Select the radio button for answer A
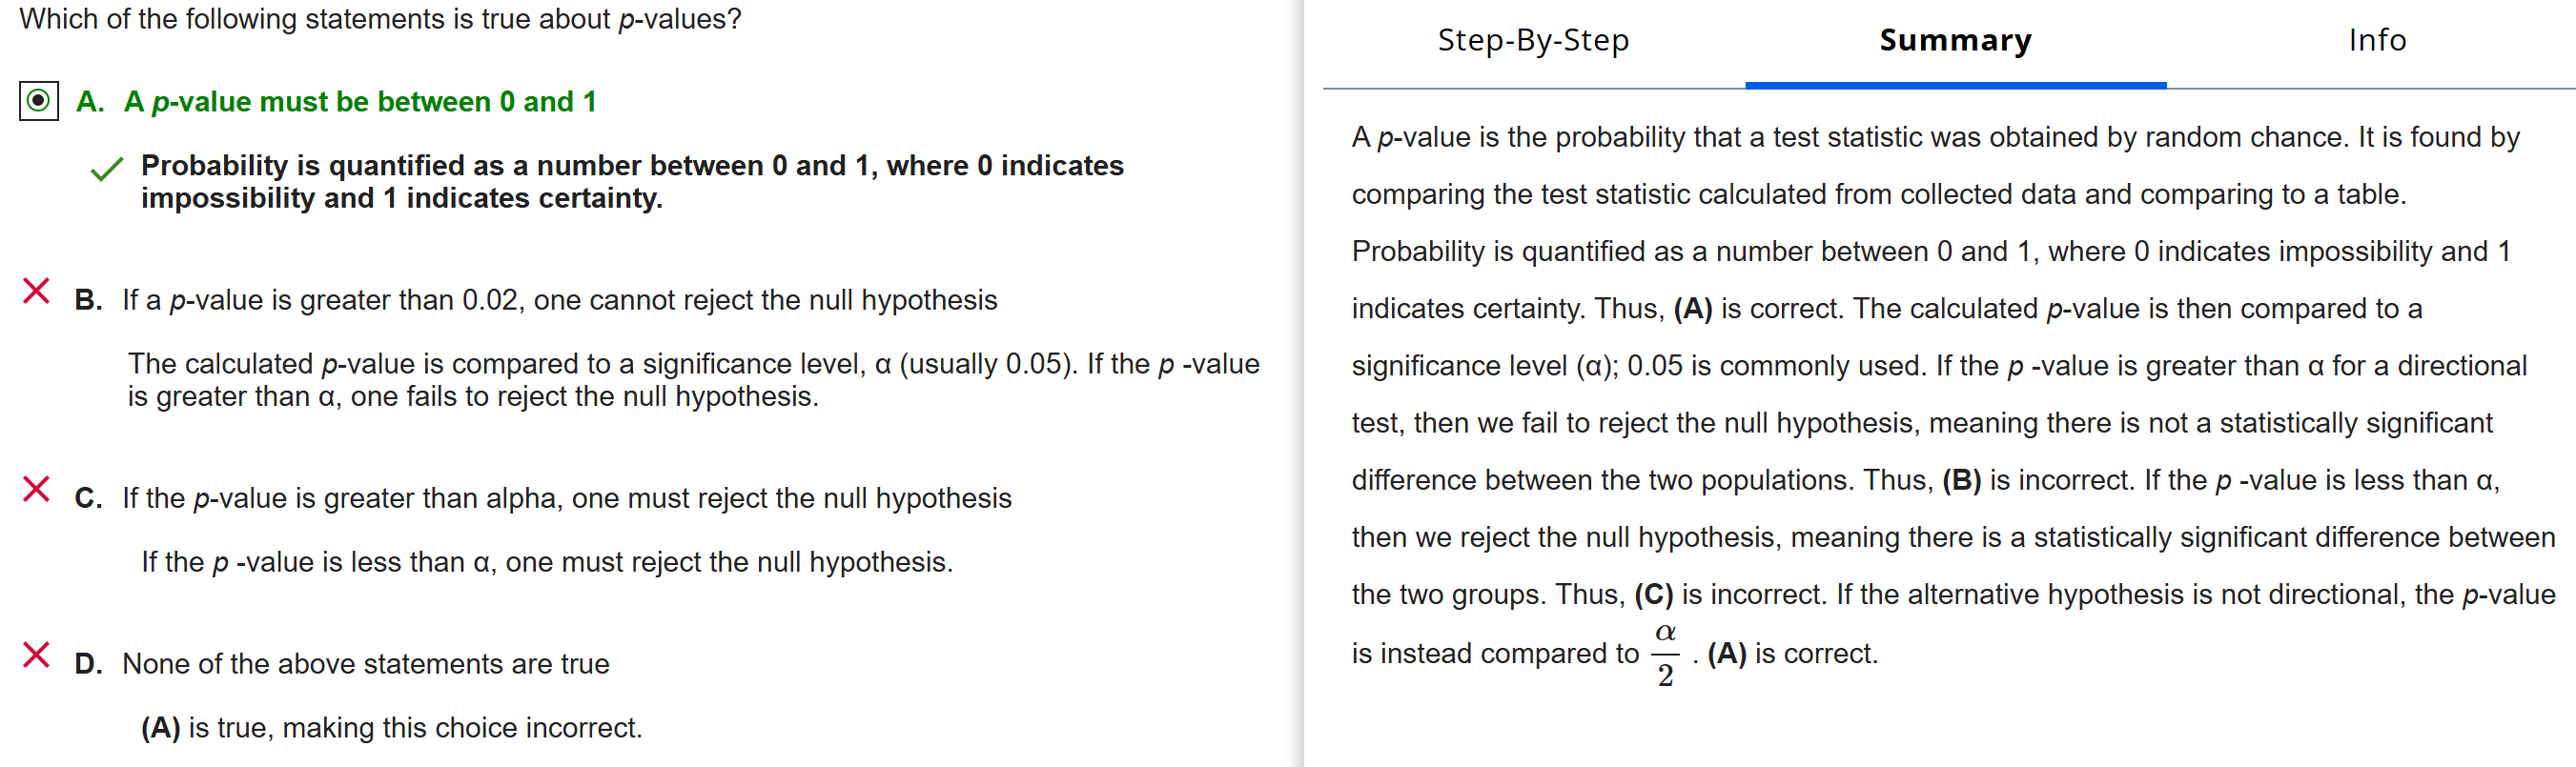Screen dimensions: 2576x767 coord(38,101)
